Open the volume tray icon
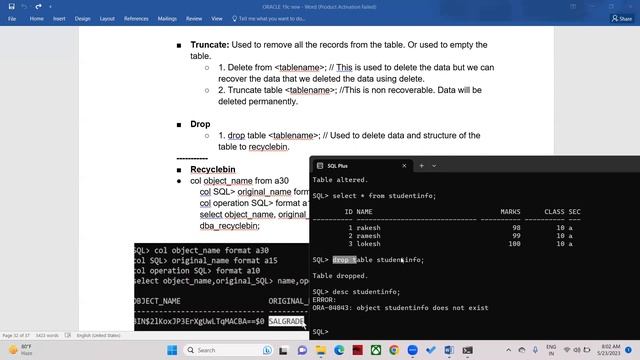Screen dimensions: 640x360 tap(577, 350)
